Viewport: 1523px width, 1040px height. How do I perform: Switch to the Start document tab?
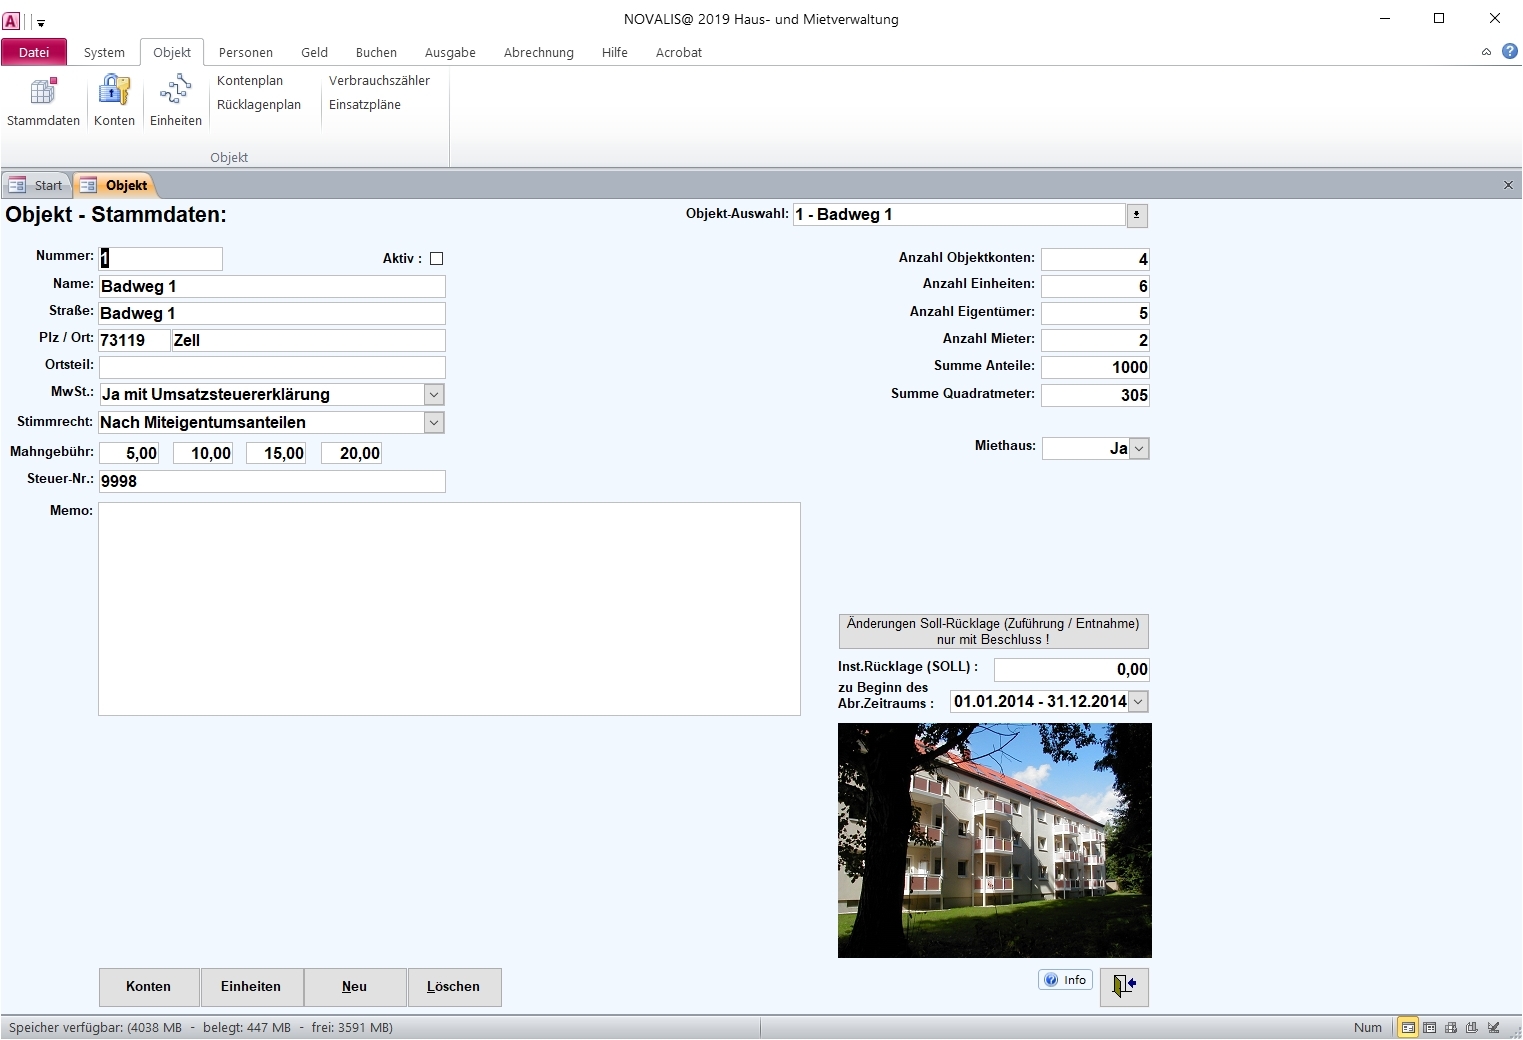pos(37,185)
